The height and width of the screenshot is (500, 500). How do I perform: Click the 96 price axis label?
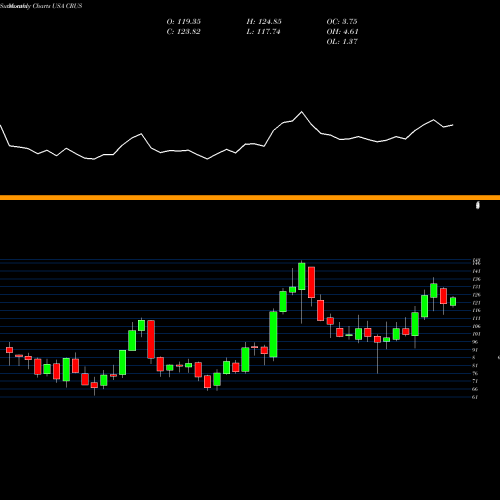[475, 342]
